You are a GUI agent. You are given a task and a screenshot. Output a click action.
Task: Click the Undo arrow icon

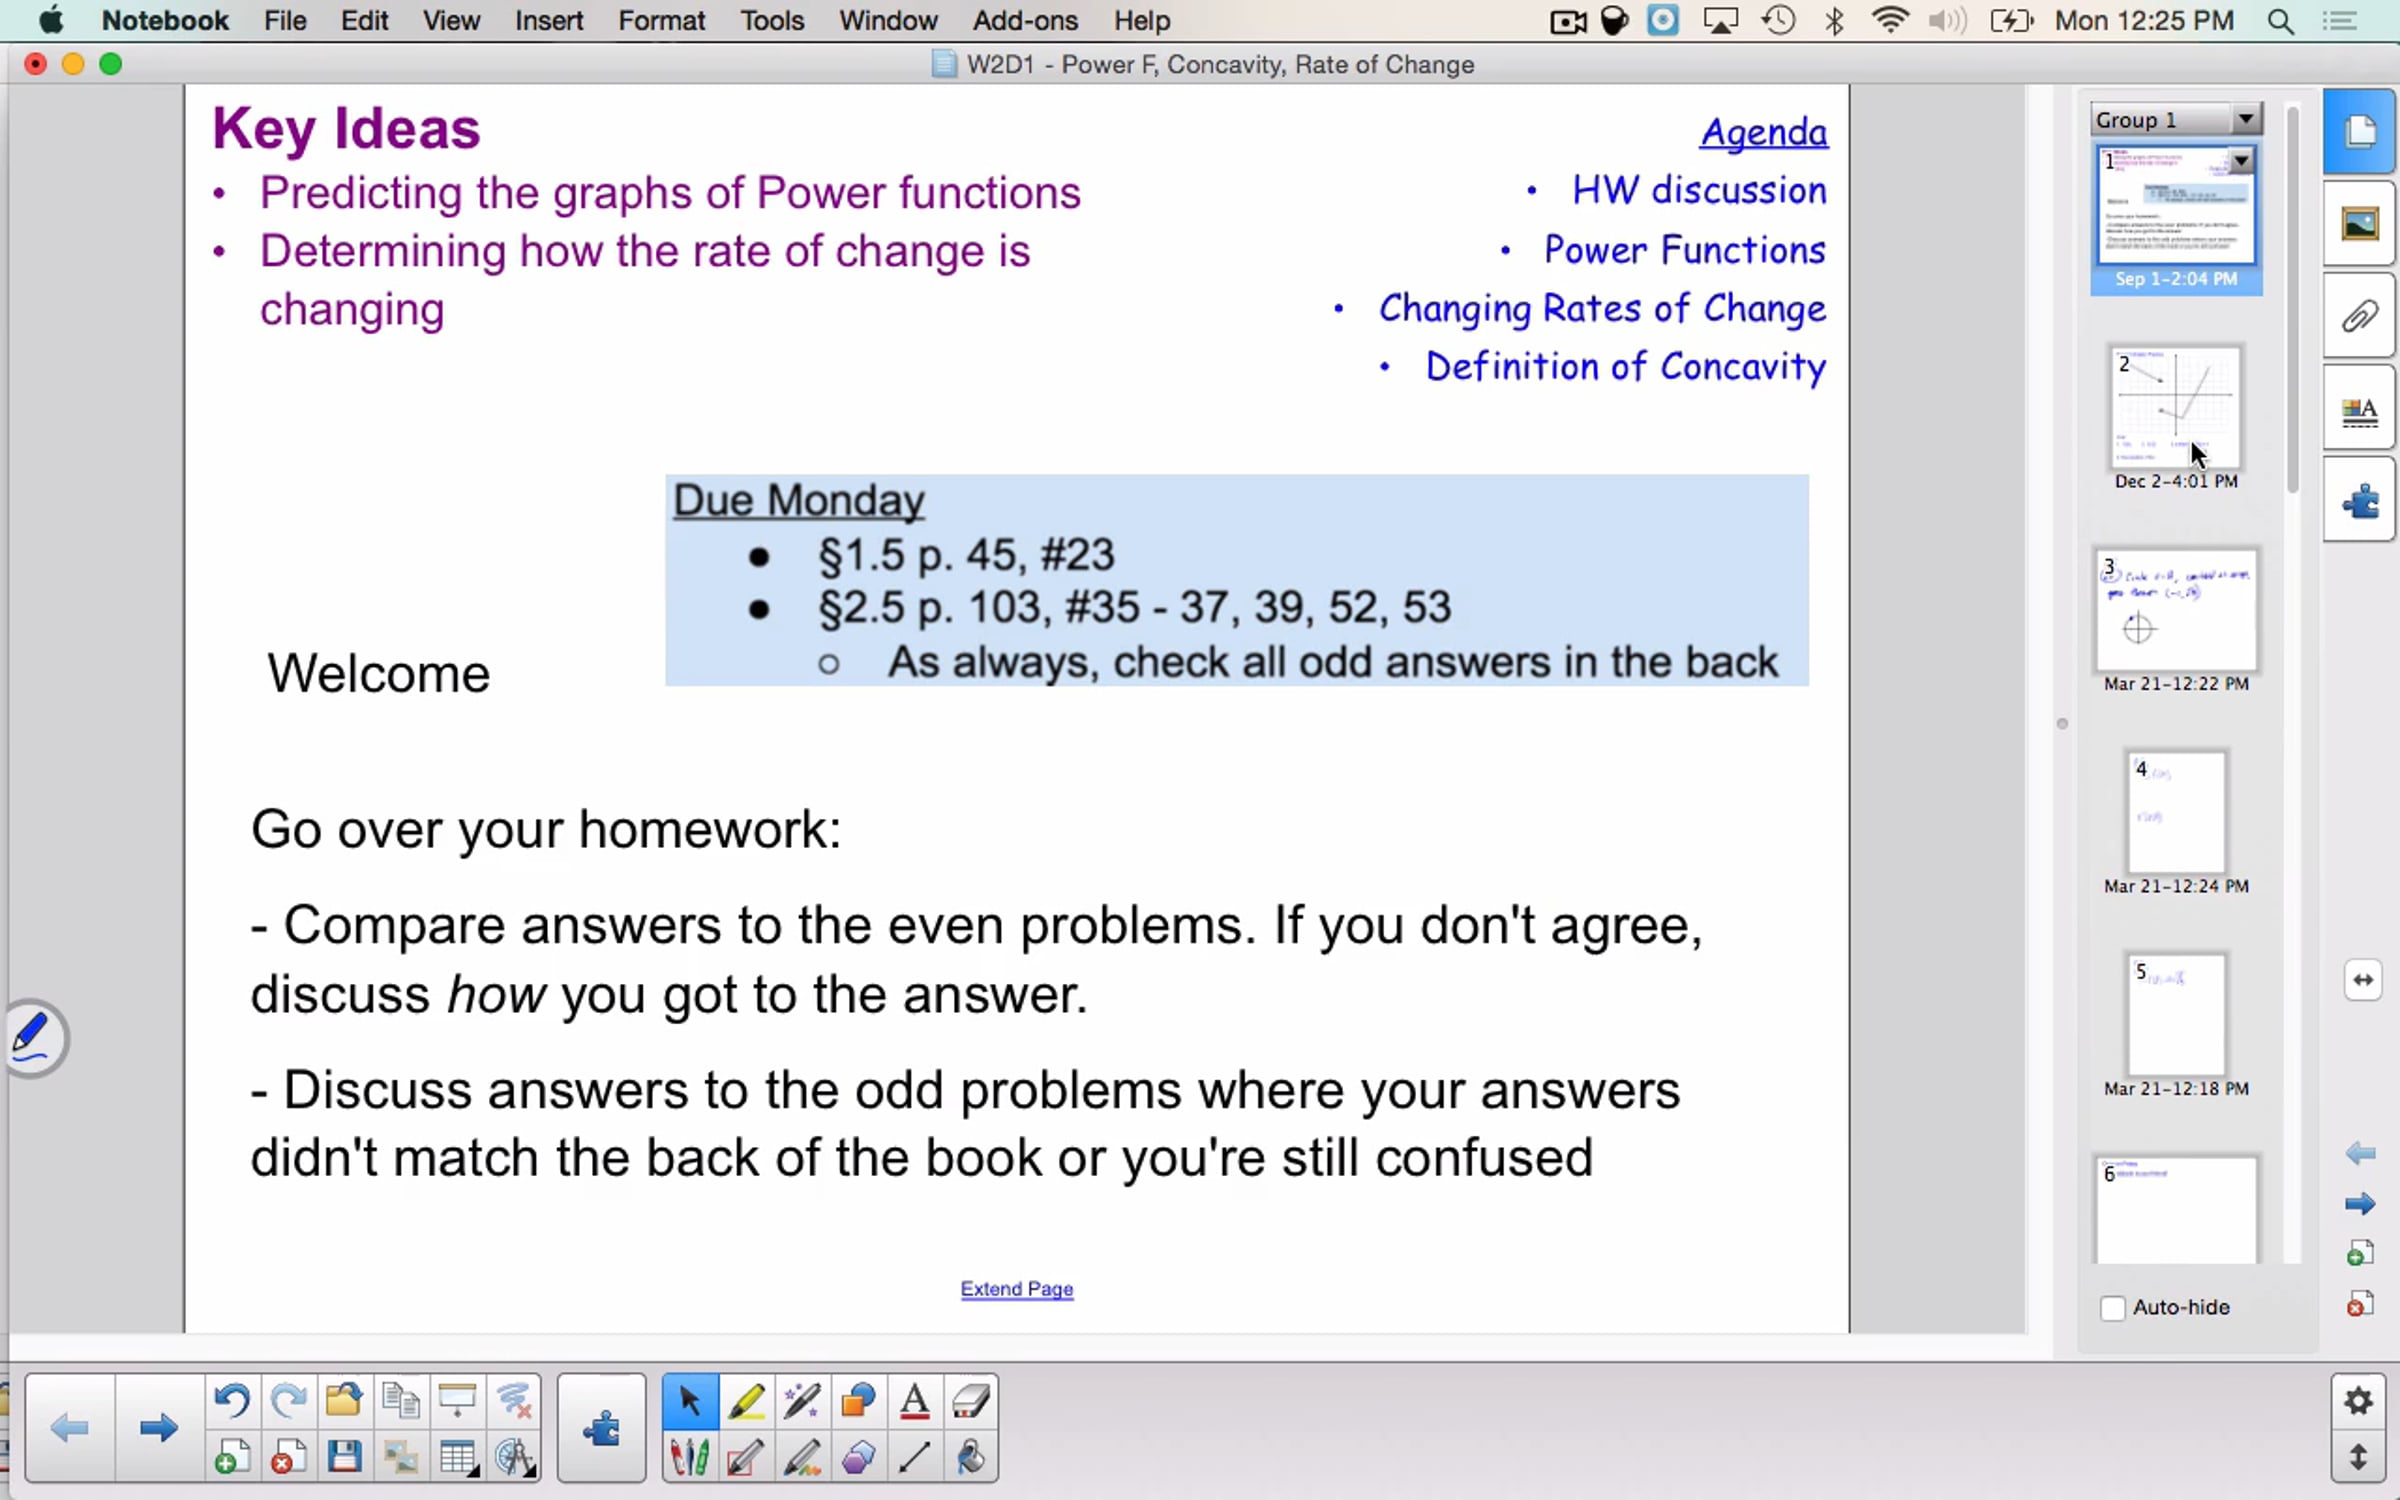pos(232,1401)
